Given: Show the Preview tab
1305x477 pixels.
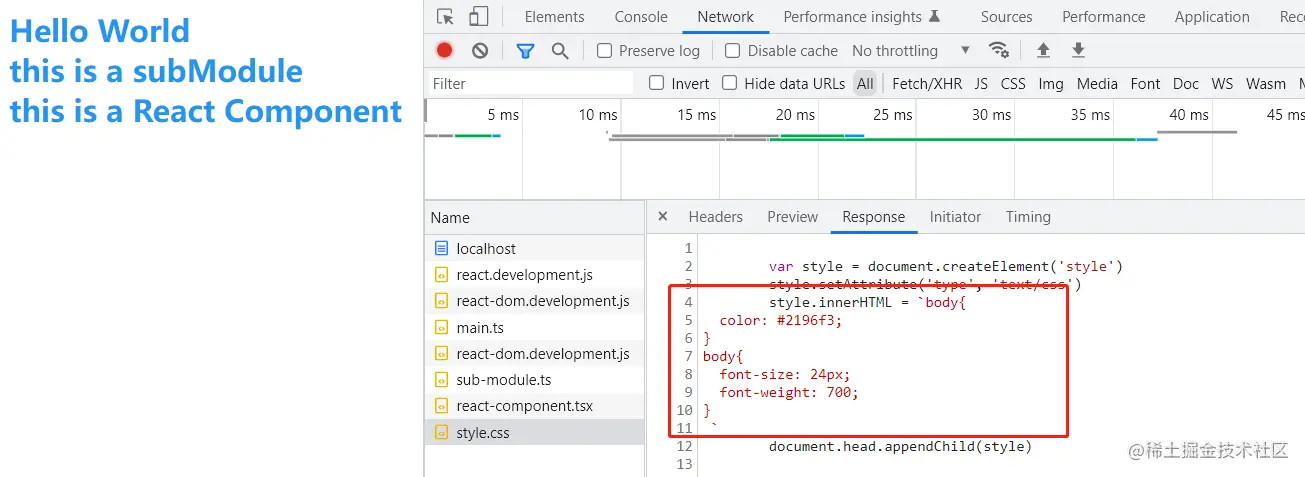Looking at the screenshot, I should click(x=792, y=217).
